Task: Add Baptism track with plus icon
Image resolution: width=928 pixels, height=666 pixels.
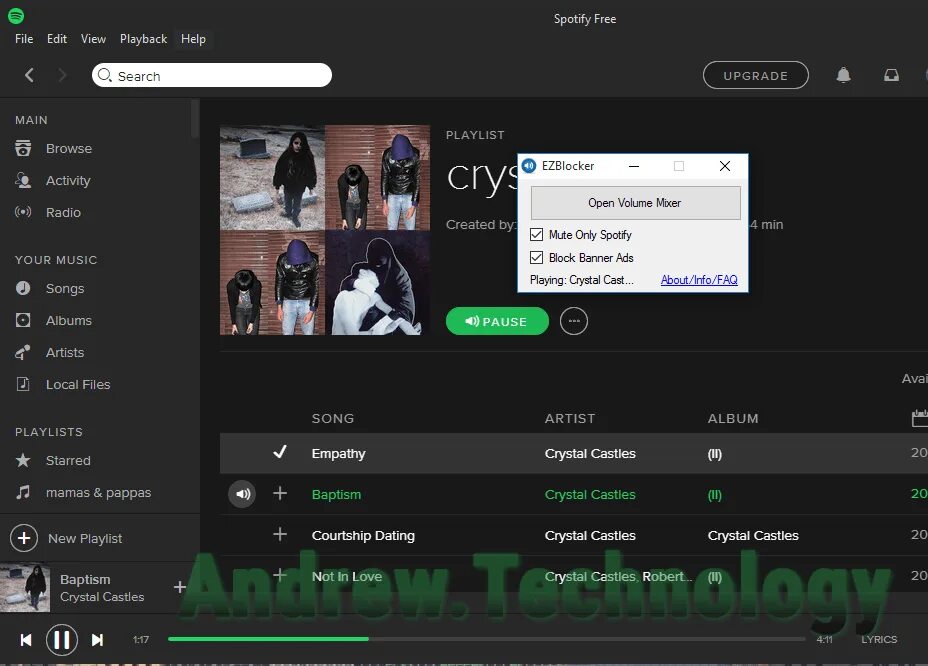Action: coord(280,493)
